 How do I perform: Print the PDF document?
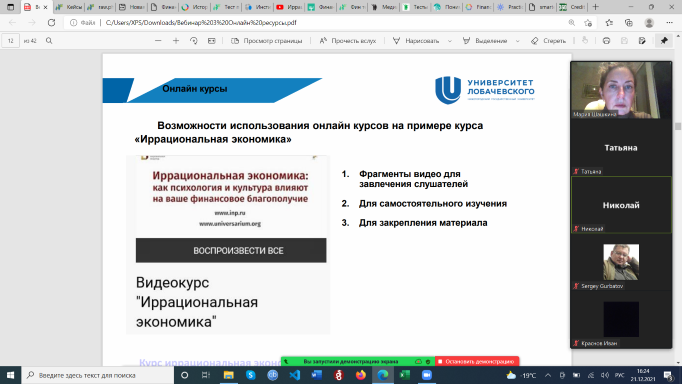tap(606, 40)
